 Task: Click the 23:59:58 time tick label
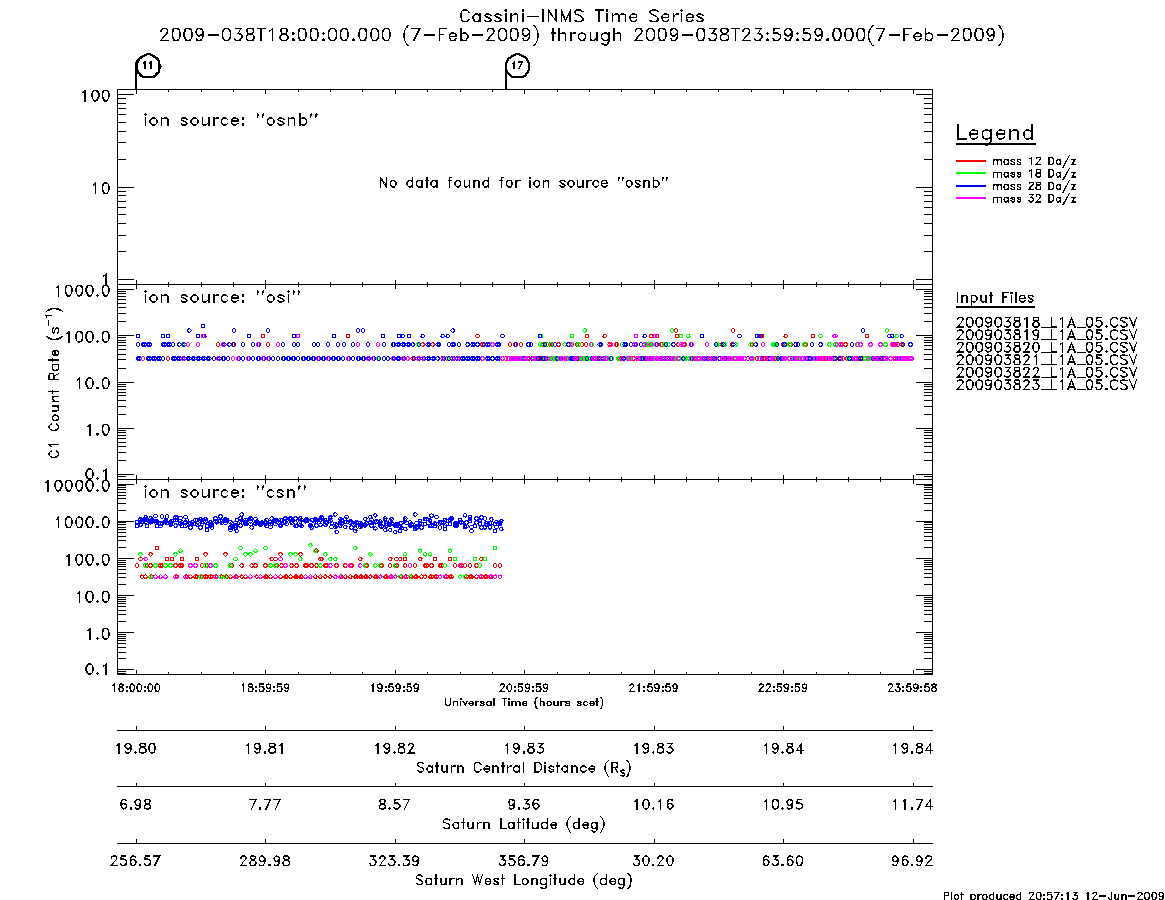tap(912, 688)
